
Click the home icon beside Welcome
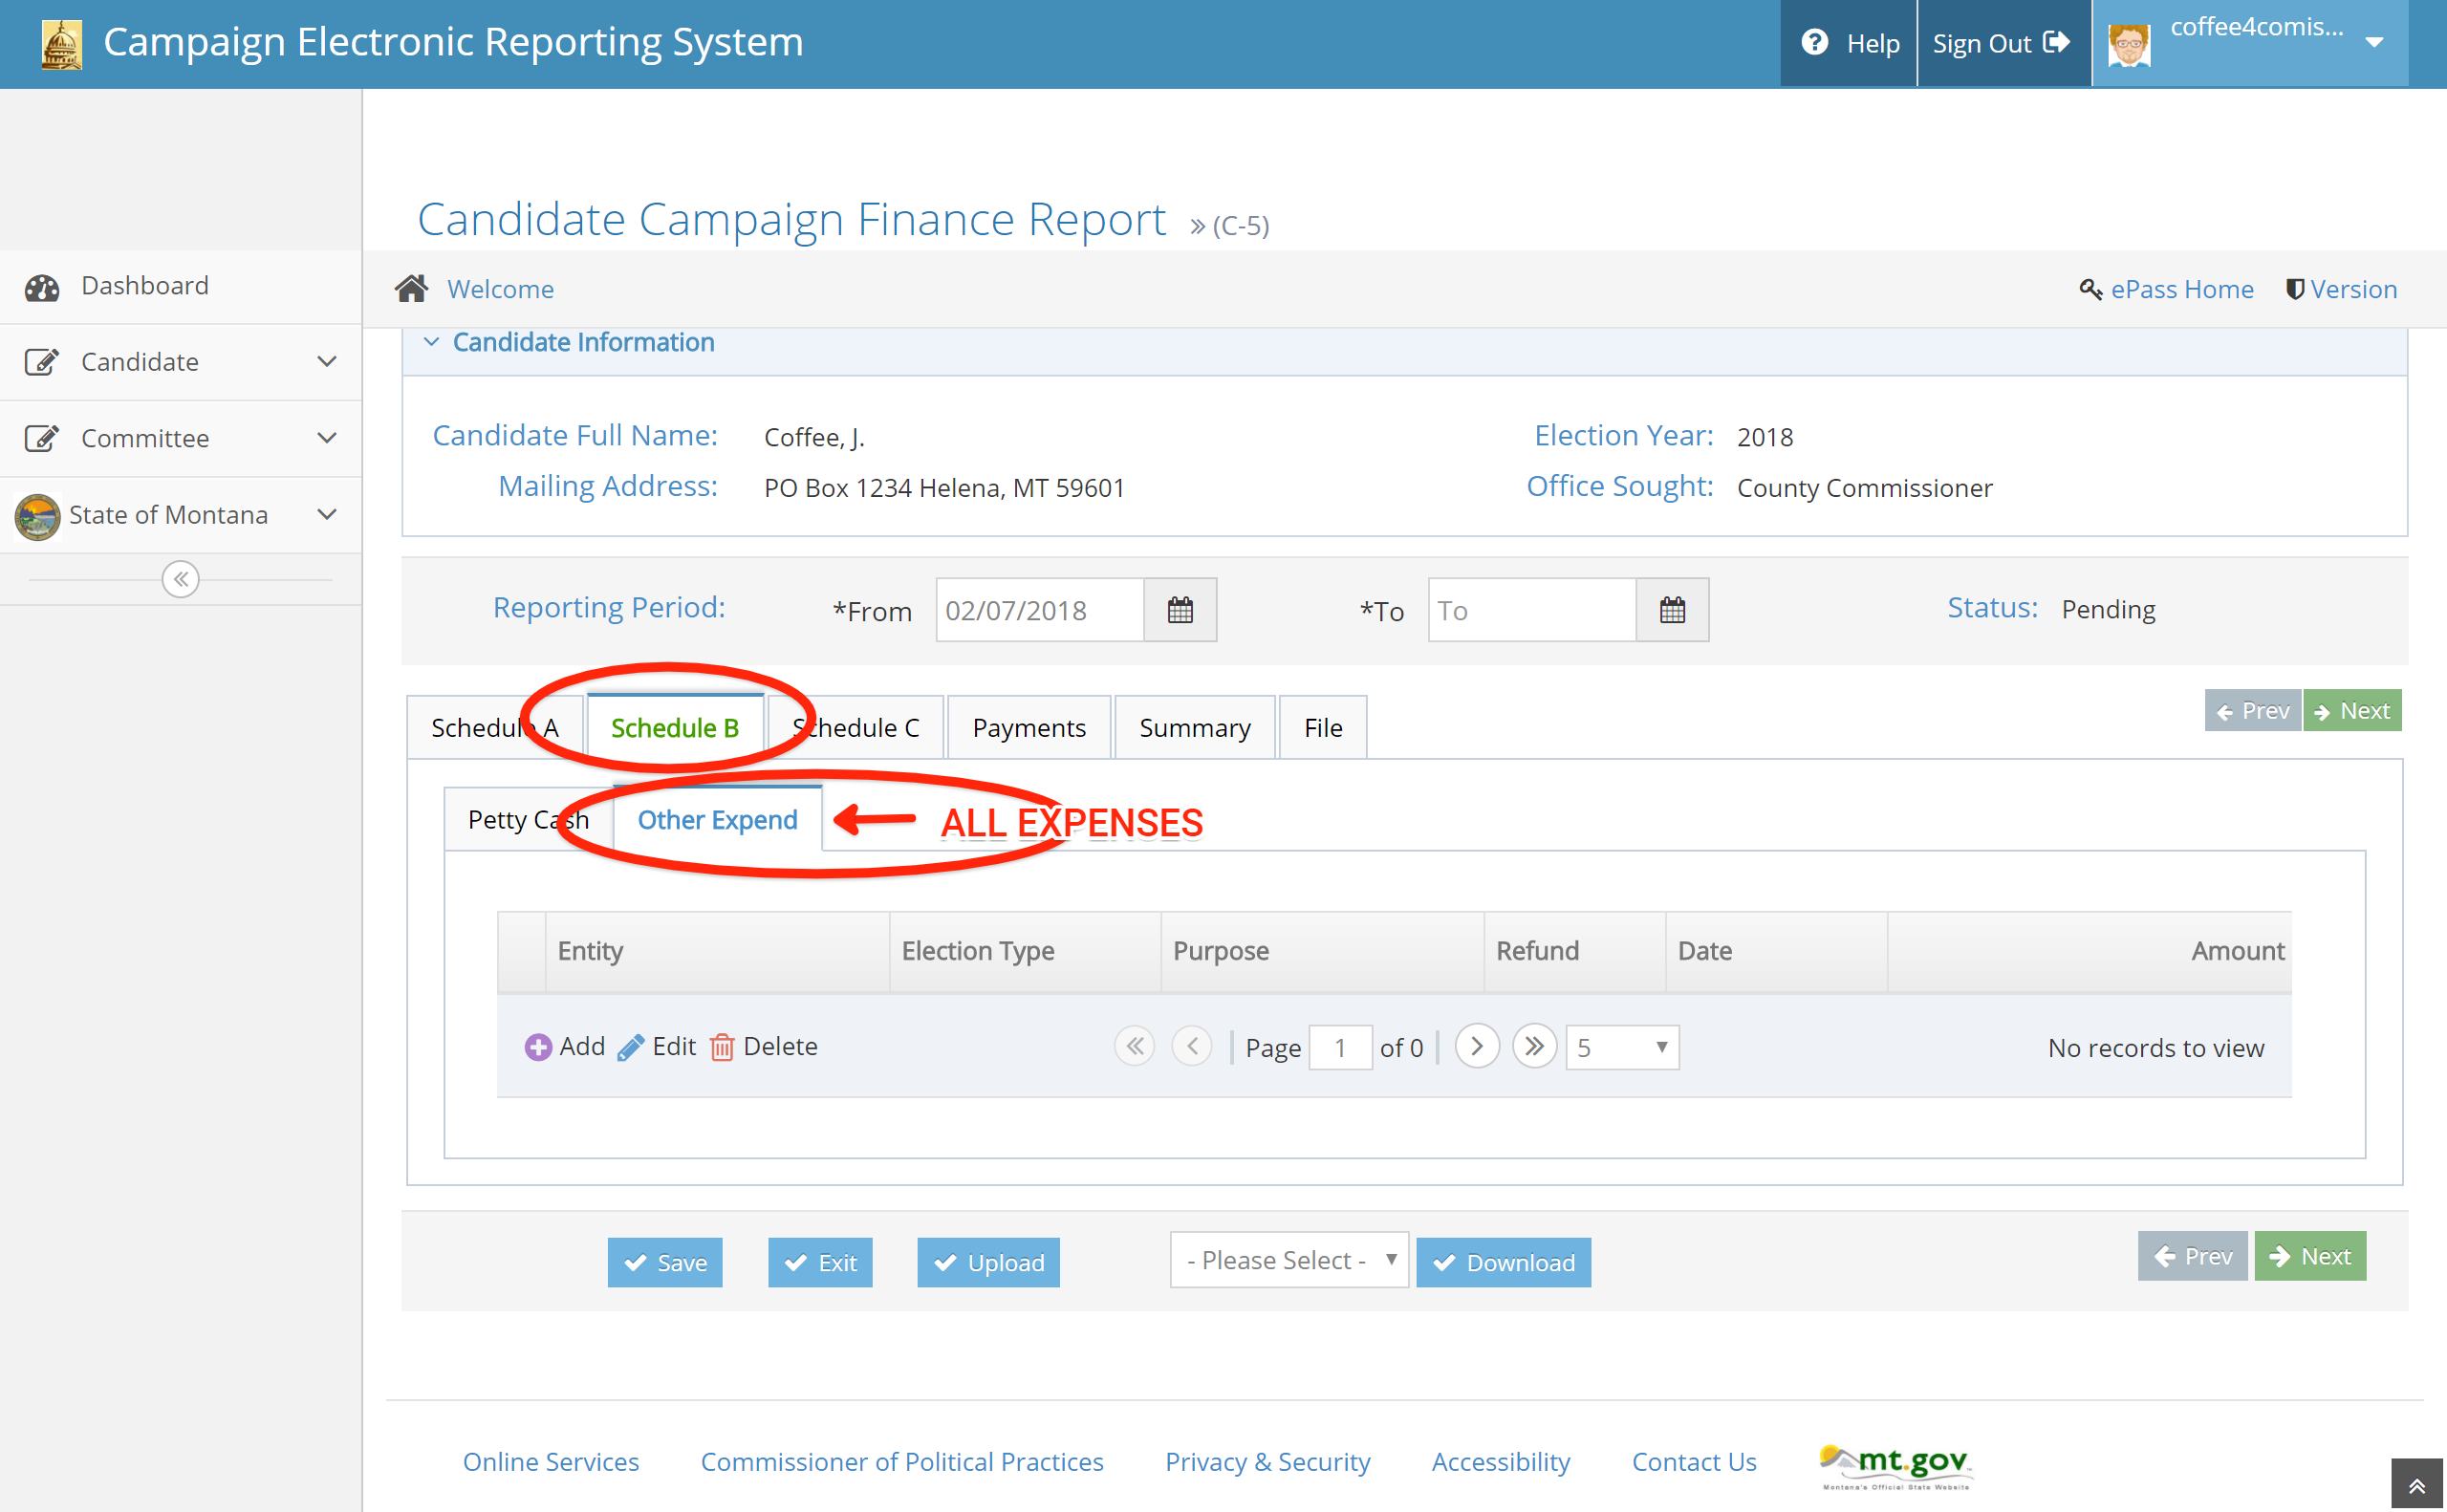click(x=411, y=289)
